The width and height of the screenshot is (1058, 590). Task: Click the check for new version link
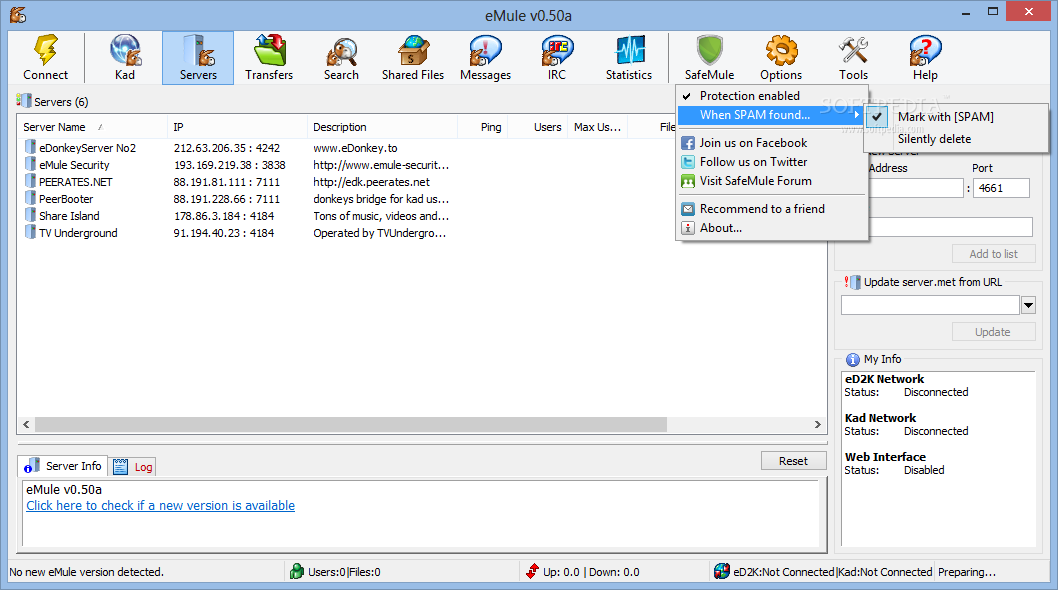pyautogui.click(x=161, y=506)
